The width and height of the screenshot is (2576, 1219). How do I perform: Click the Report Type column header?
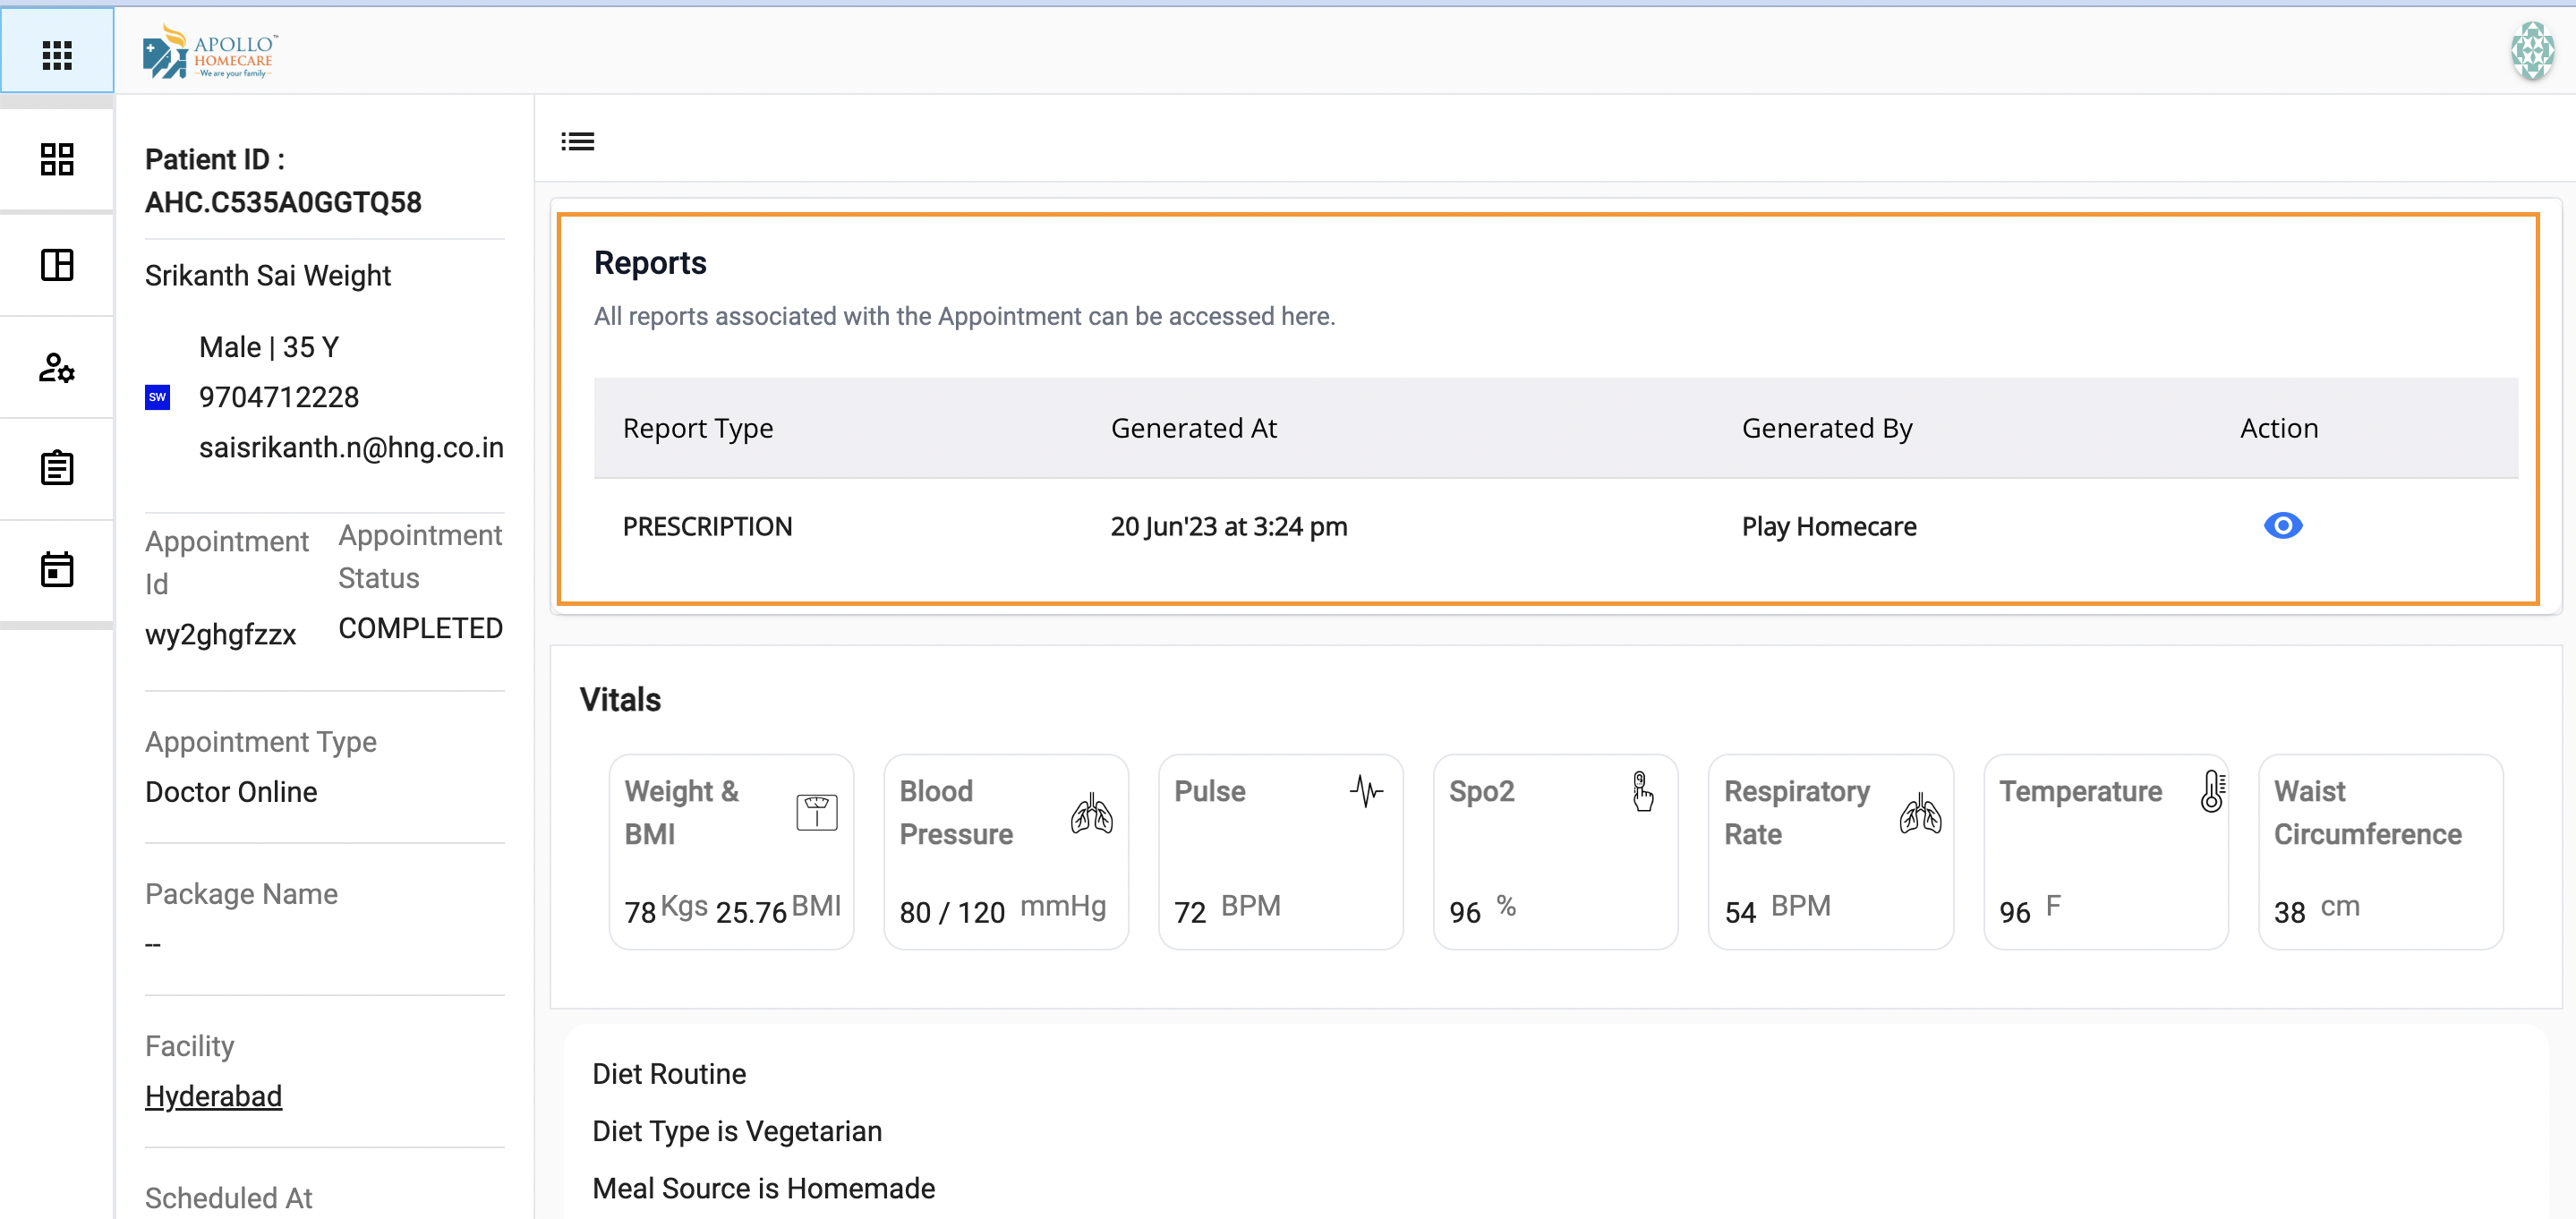(x=698, y=428)
